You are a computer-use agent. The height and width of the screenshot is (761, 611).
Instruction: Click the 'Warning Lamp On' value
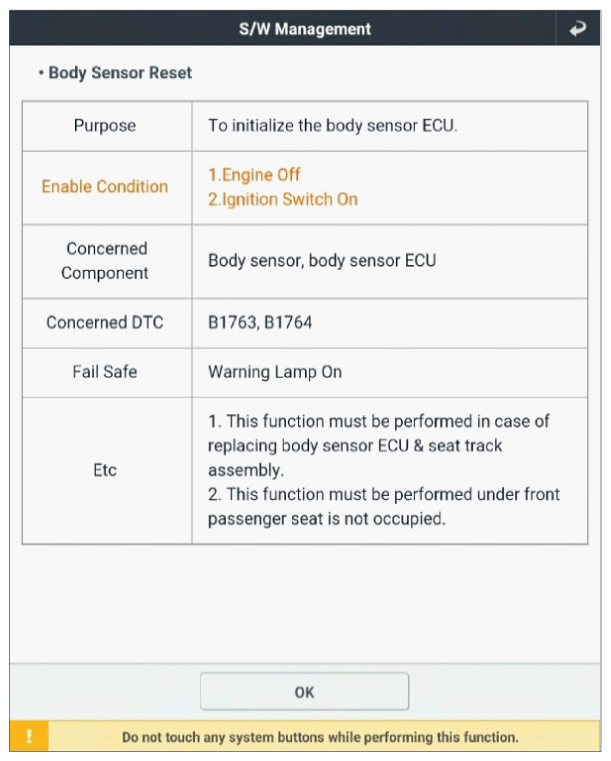coord(275,372)
